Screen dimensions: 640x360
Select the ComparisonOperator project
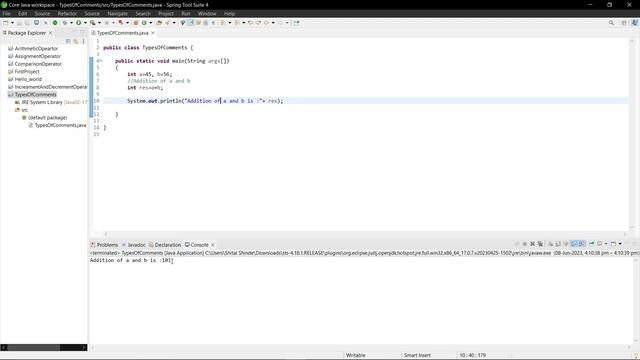point(38,64)
